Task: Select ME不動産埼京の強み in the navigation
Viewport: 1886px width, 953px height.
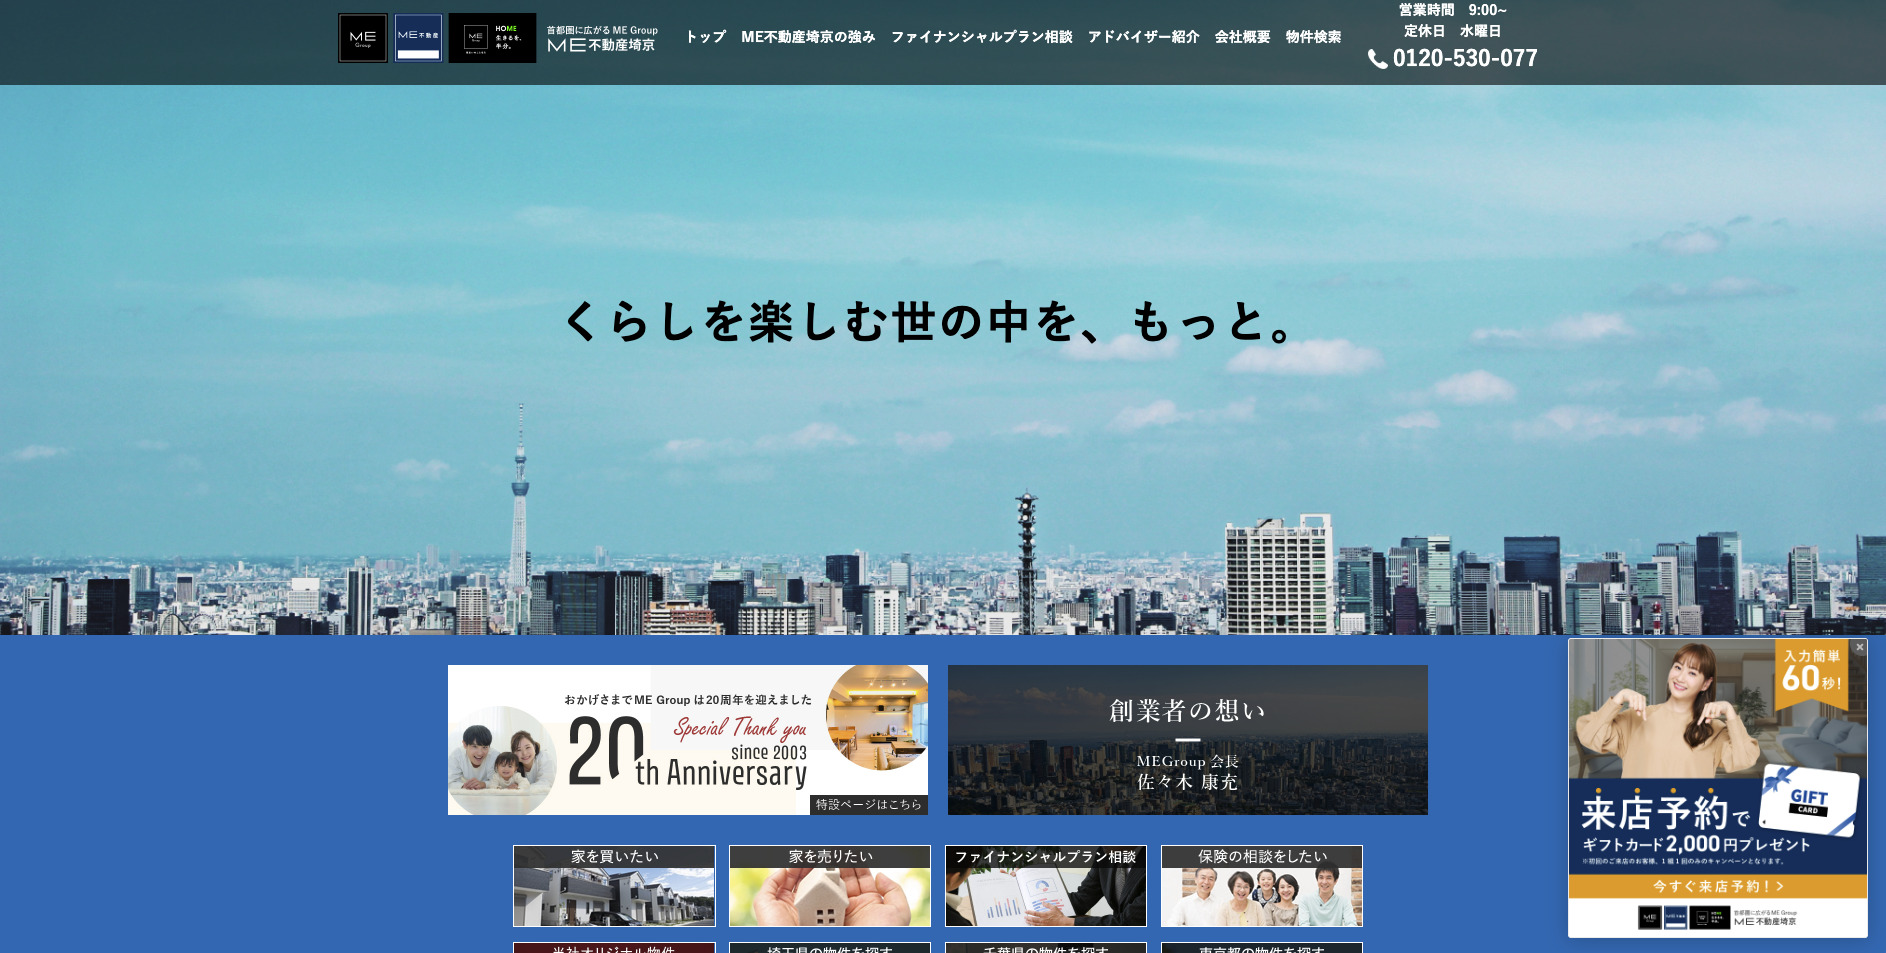Action: pos(809,37)
